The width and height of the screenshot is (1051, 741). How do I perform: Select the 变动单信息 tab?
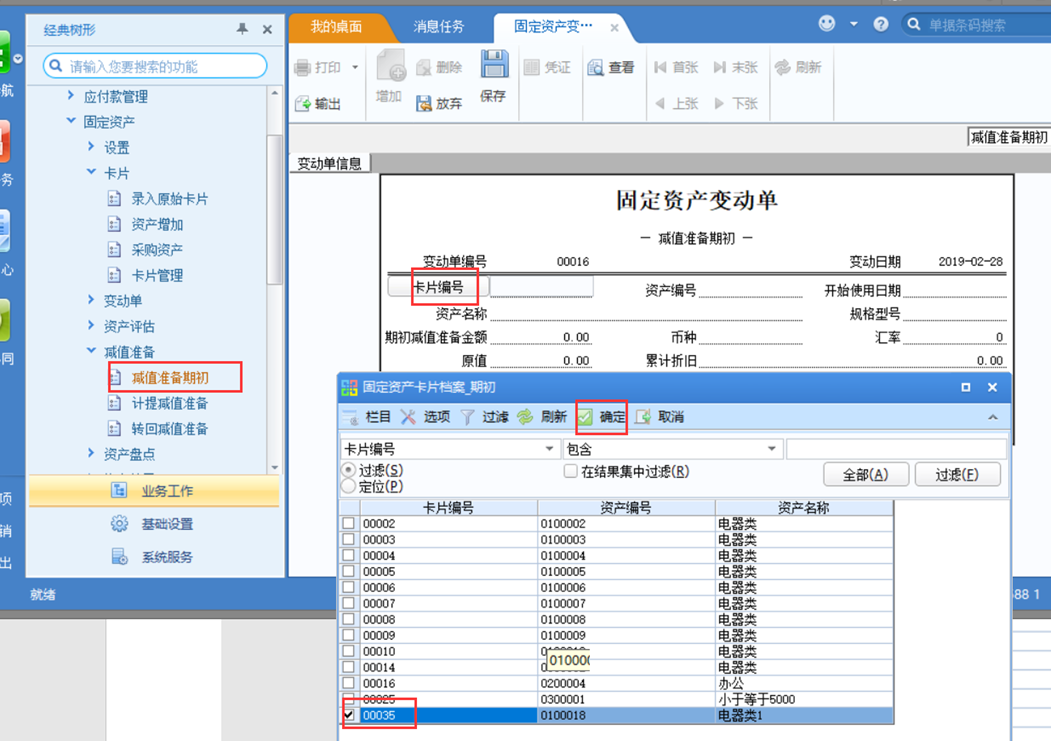329,163
